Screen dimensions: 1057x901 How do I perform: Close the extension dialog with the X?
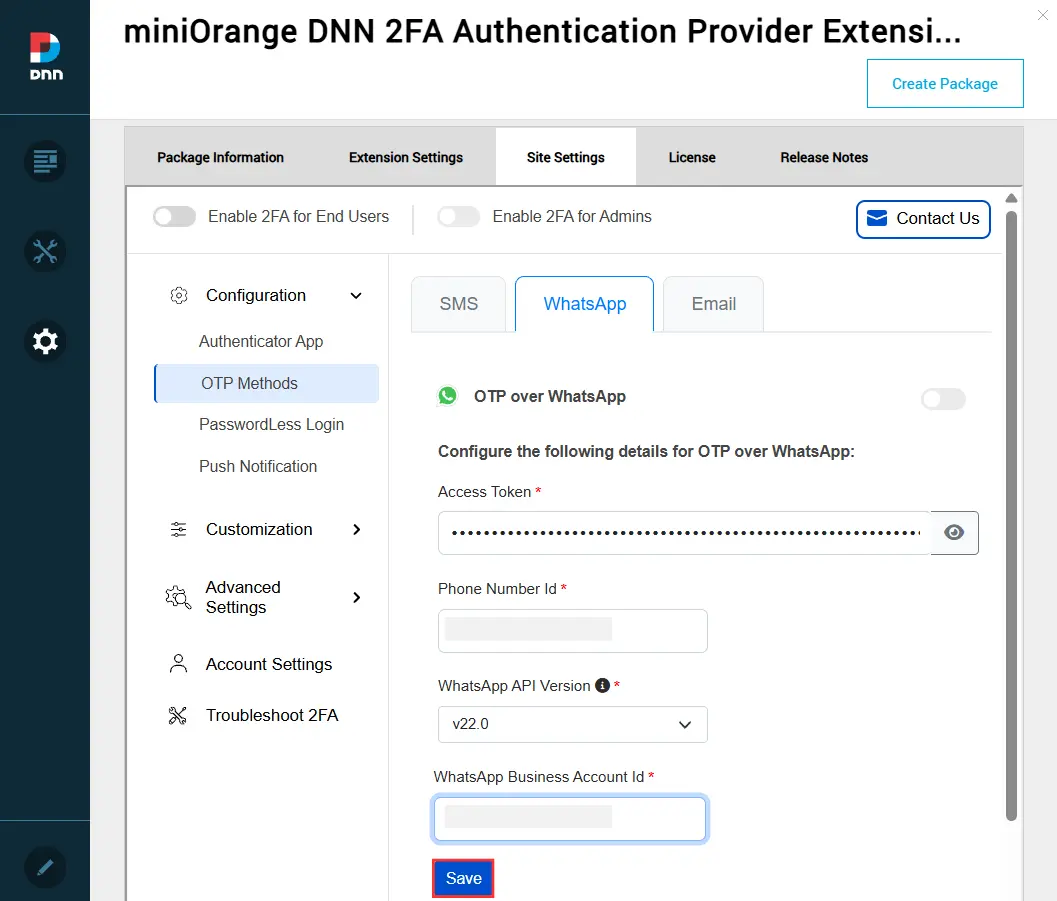click(1042, 15)
